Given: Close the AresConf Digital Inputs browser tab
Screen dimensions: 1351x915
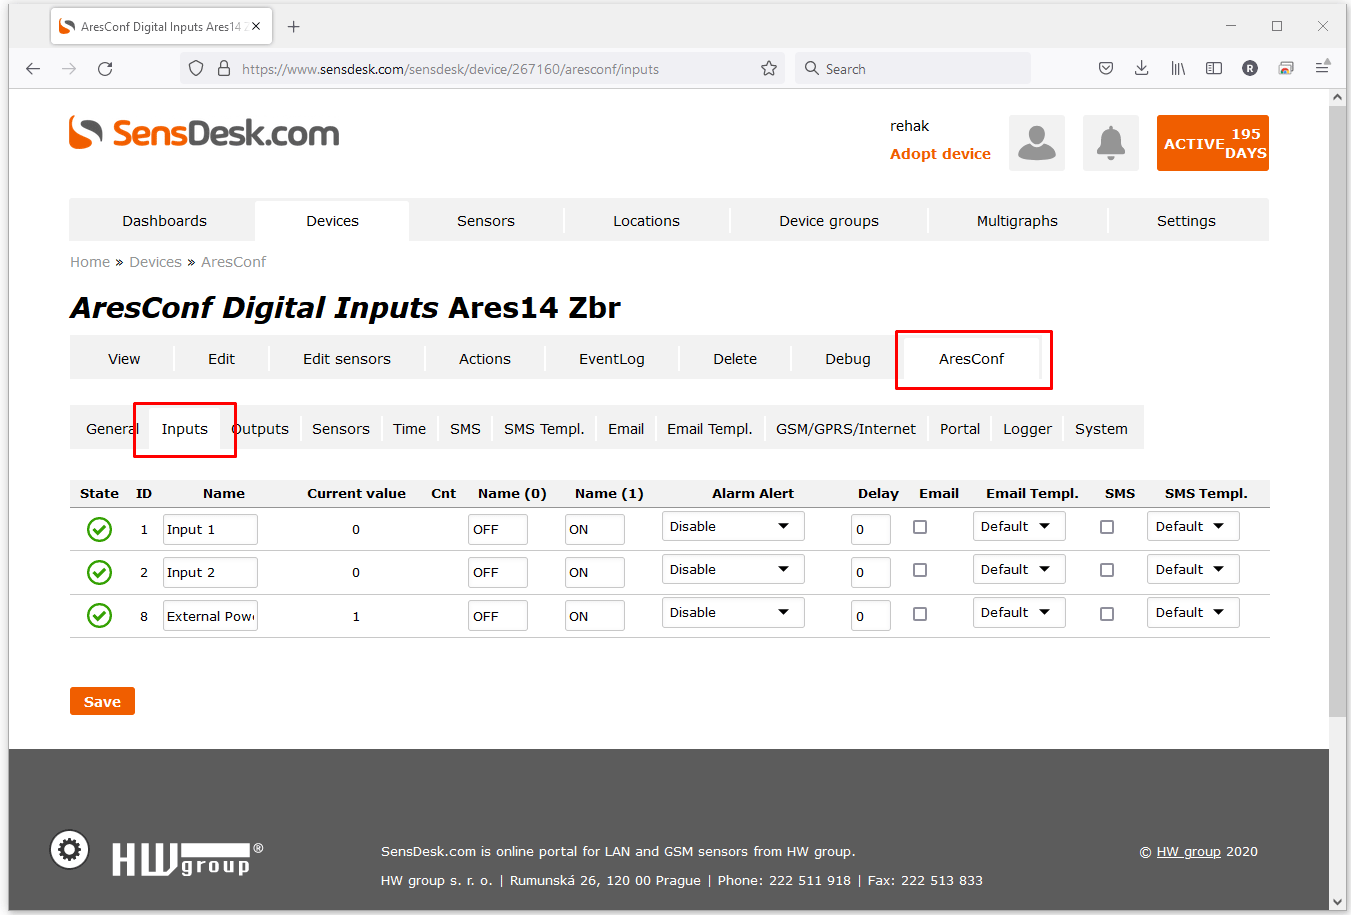Looking at the screenshot, I should click(x=256, y=27).
